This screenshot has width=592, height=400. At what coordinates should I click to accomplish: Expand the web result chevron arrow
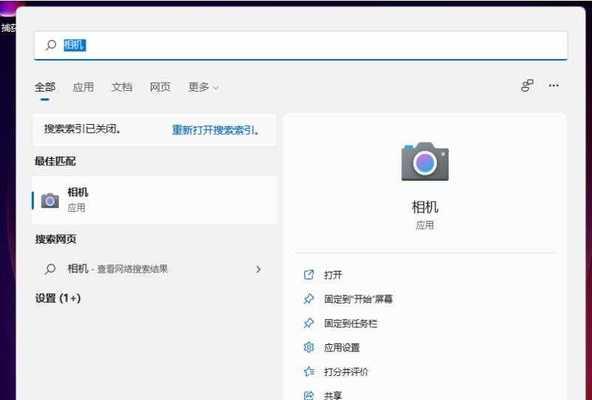pos(259,269)
